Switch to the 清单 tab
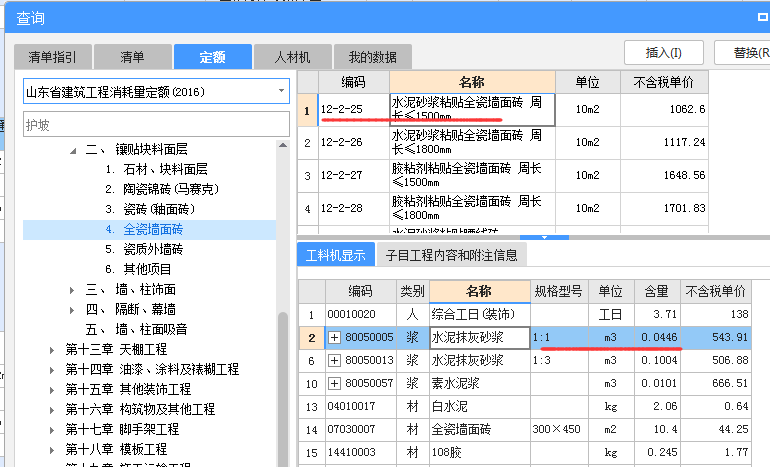This screenshot has width=770, height=467. pyautogui.click(x=133, y=57)
